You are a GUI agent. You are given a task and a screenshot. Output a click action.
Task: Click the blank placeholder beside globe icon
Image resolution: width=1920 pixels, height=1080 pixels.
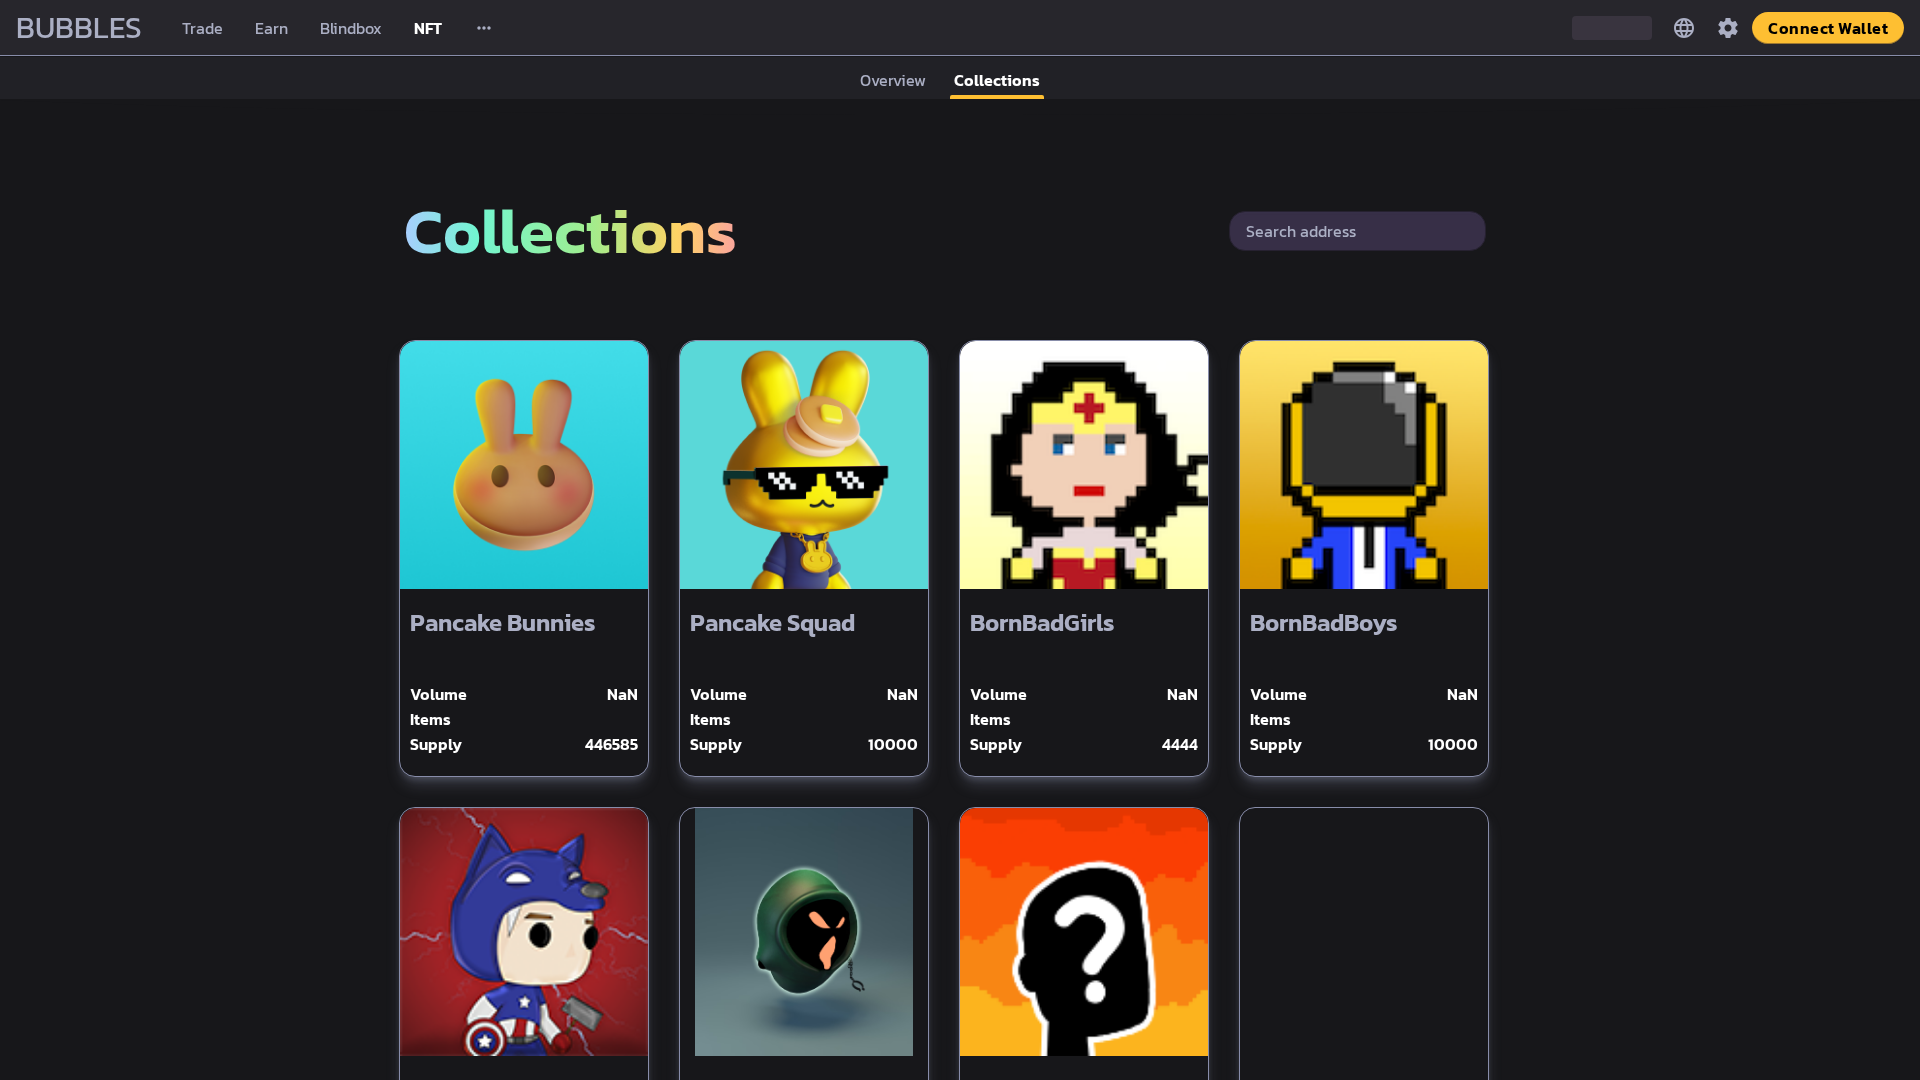point(1611,28)
